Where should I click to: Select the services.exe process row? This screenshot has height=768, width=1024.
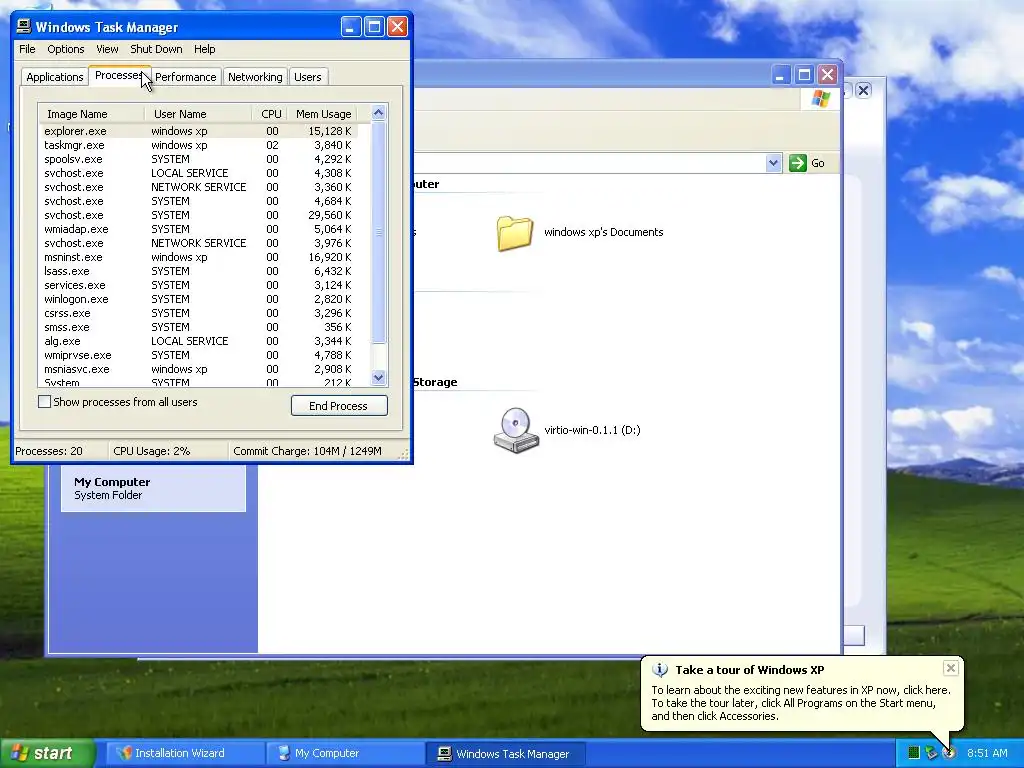(x=198, y=285)
